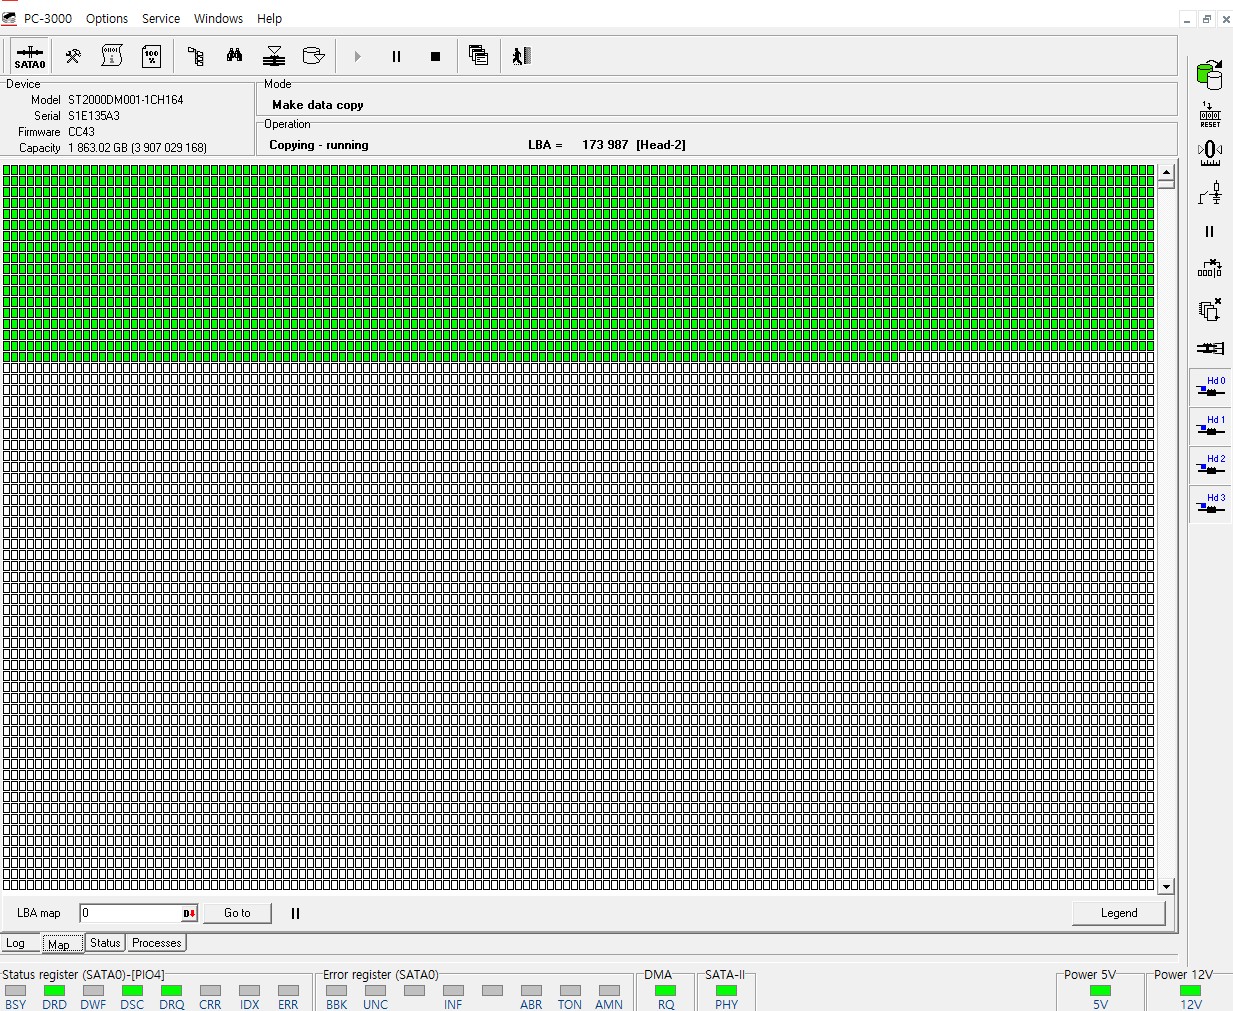Screen dimensions: 1233x1011
Task: Open the binary info scroll icon
Action: (112, 56)
